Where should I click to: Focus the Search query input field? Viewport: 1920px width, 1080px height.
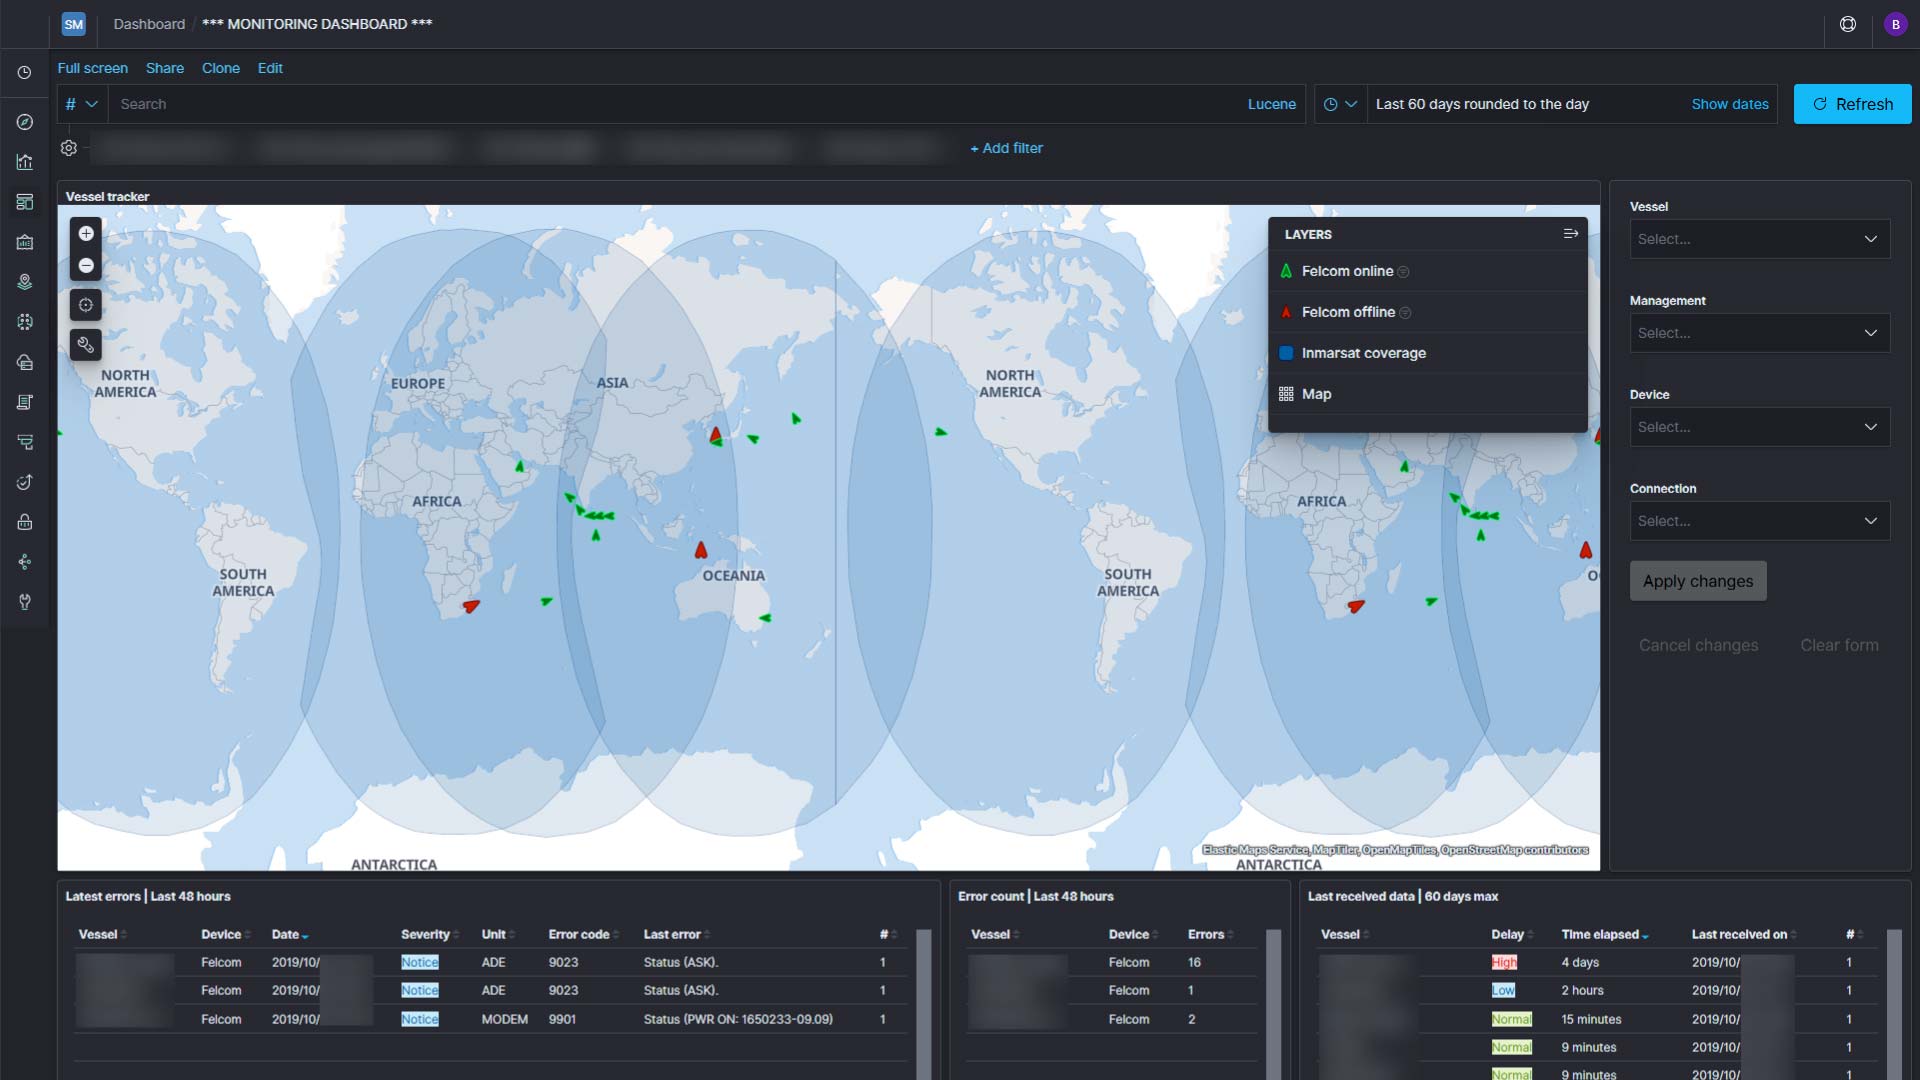(x=675, y=104)
